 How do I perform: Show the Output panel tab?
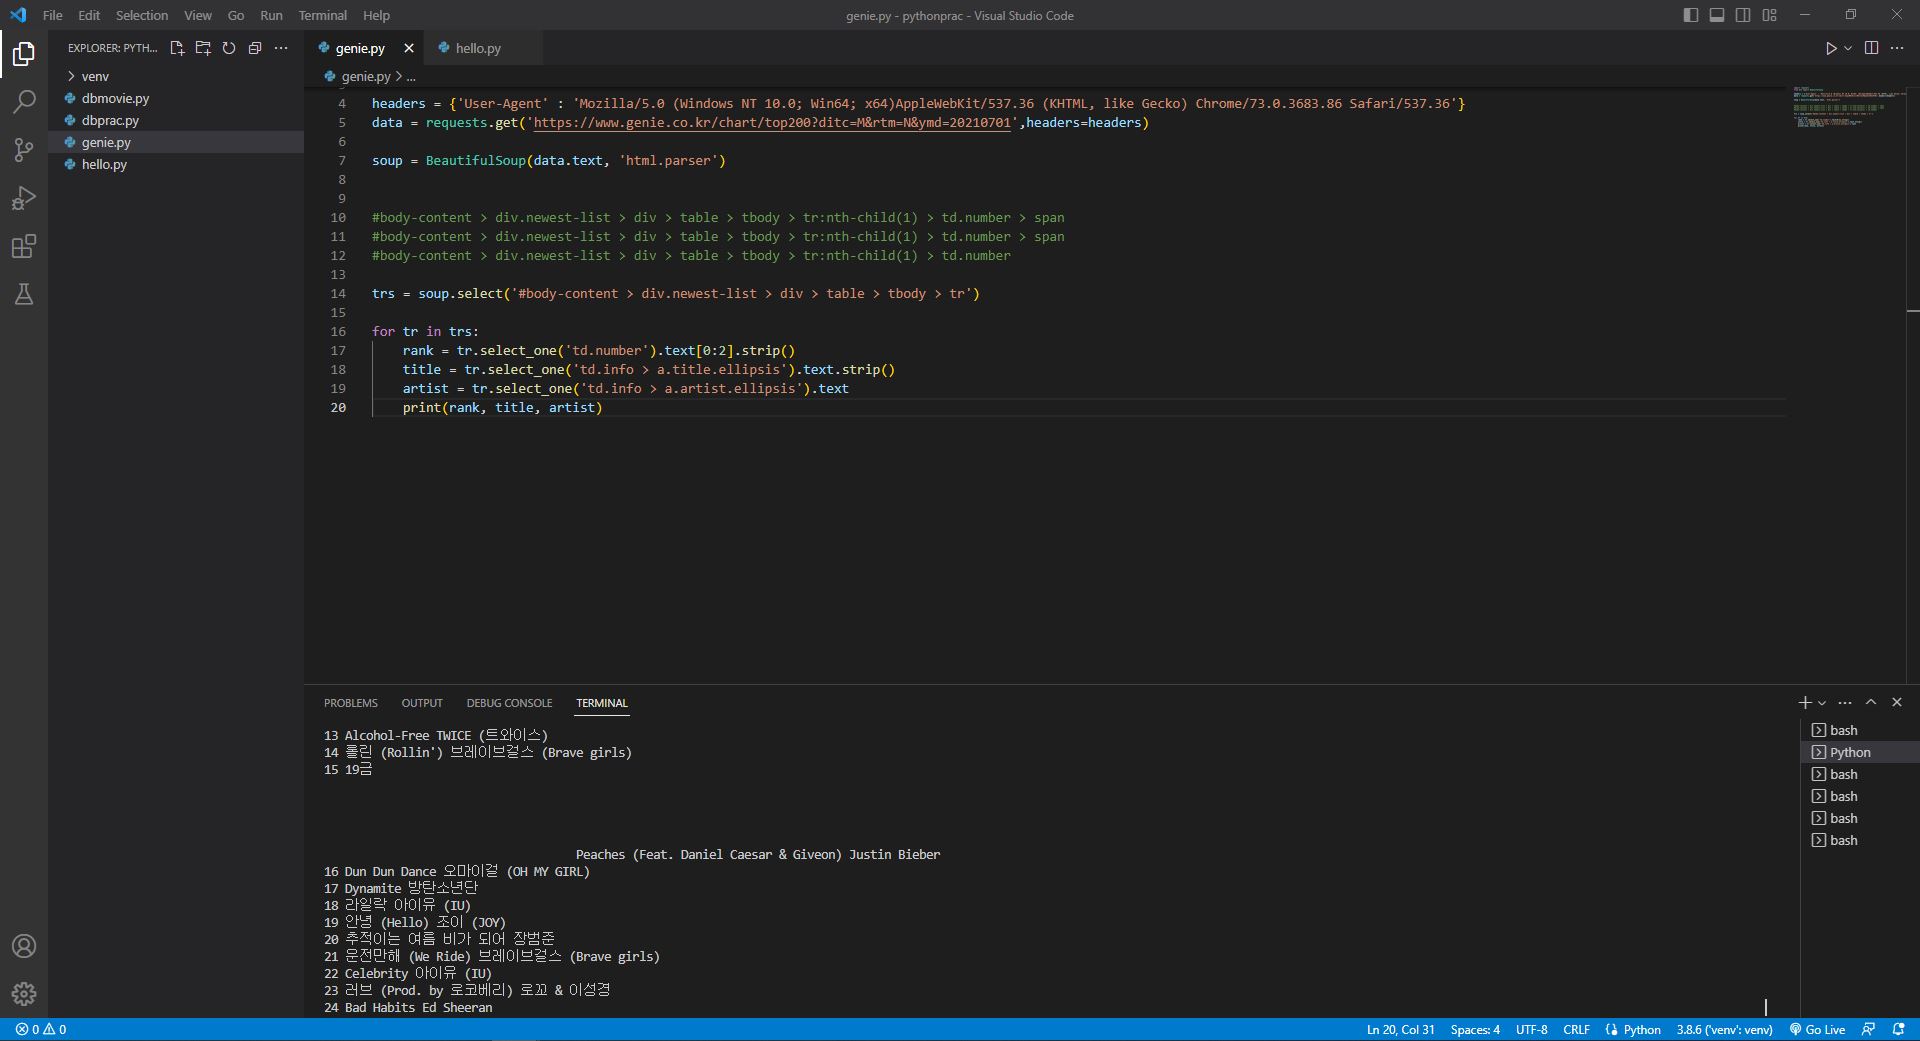[x=422, y=703]
